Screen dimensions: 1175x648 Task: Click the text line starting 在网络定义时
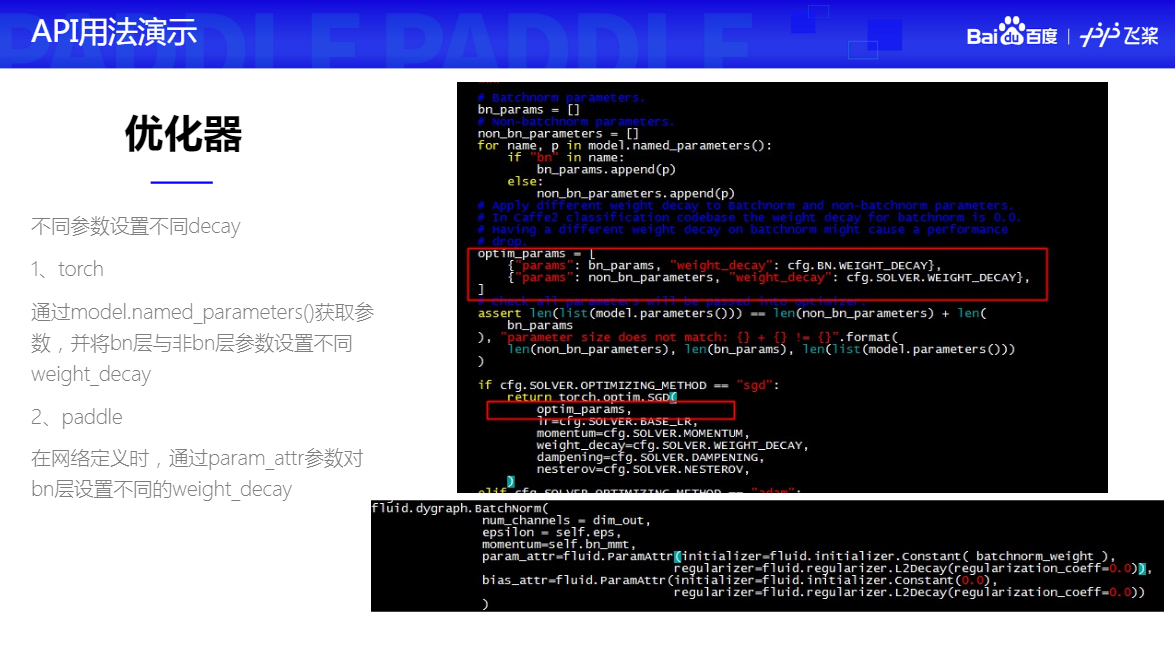pyautogui.click(x=197, y=458)
